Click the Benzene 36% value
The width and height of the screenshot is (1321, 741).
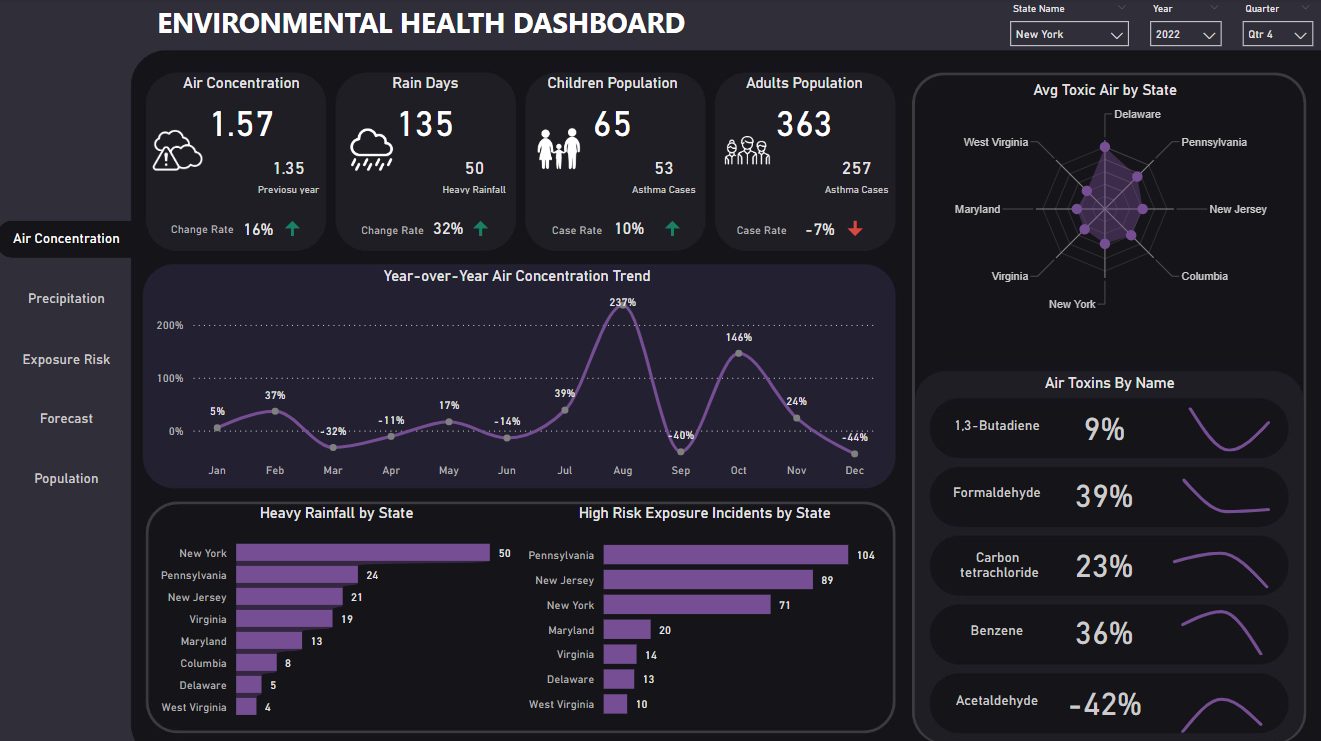pyautogui.click(x=1104, y=633)
